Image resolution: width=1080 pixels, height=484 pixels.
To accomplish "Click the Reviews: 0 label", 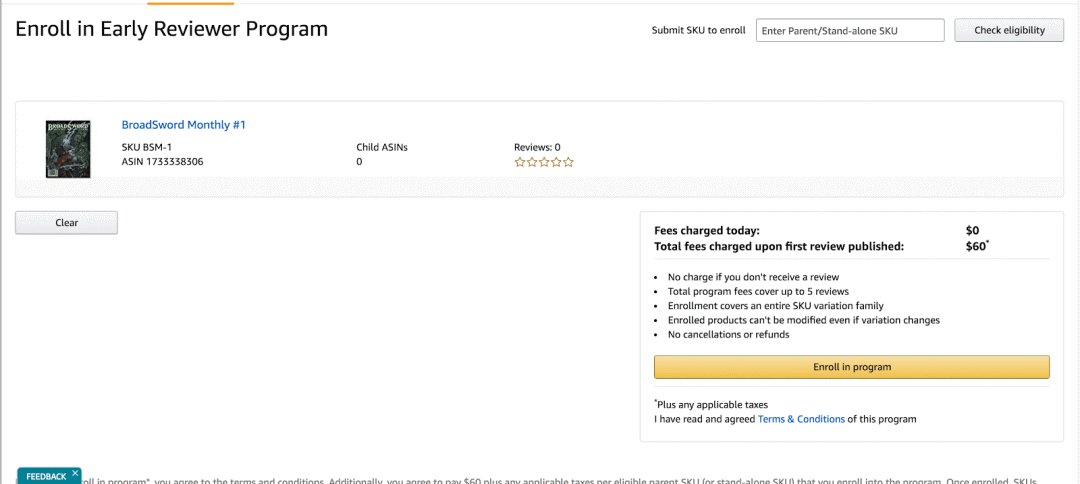I will 537,147.
